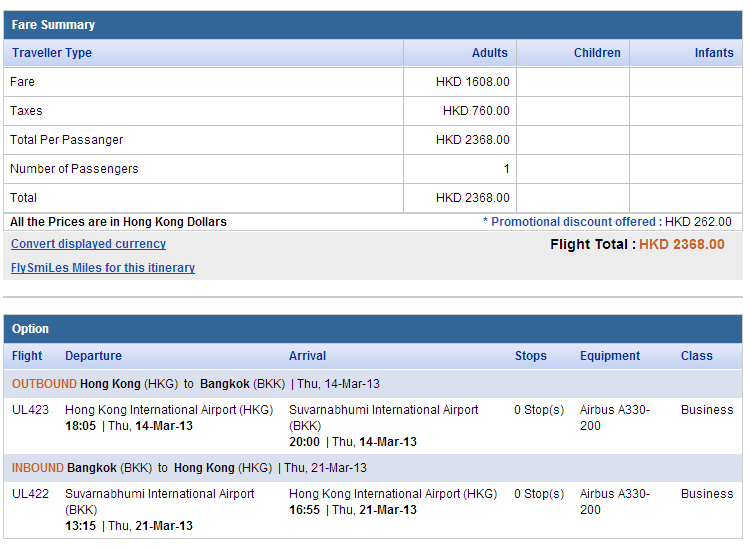750x549 pixels.
Task: Click the OUTBOUND Hong Kong to Bangkok row
Action: point(196,384)
